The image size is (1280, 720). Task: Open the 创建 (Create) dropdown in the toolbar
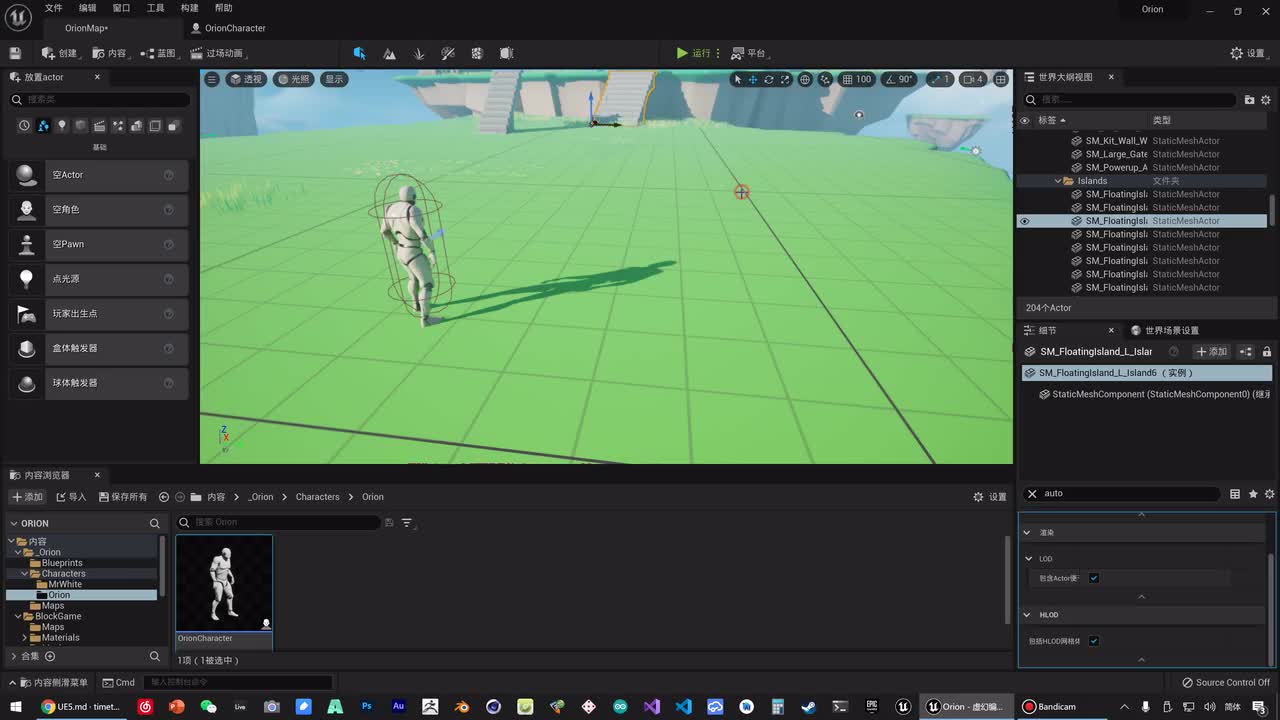tap(59, 53)
